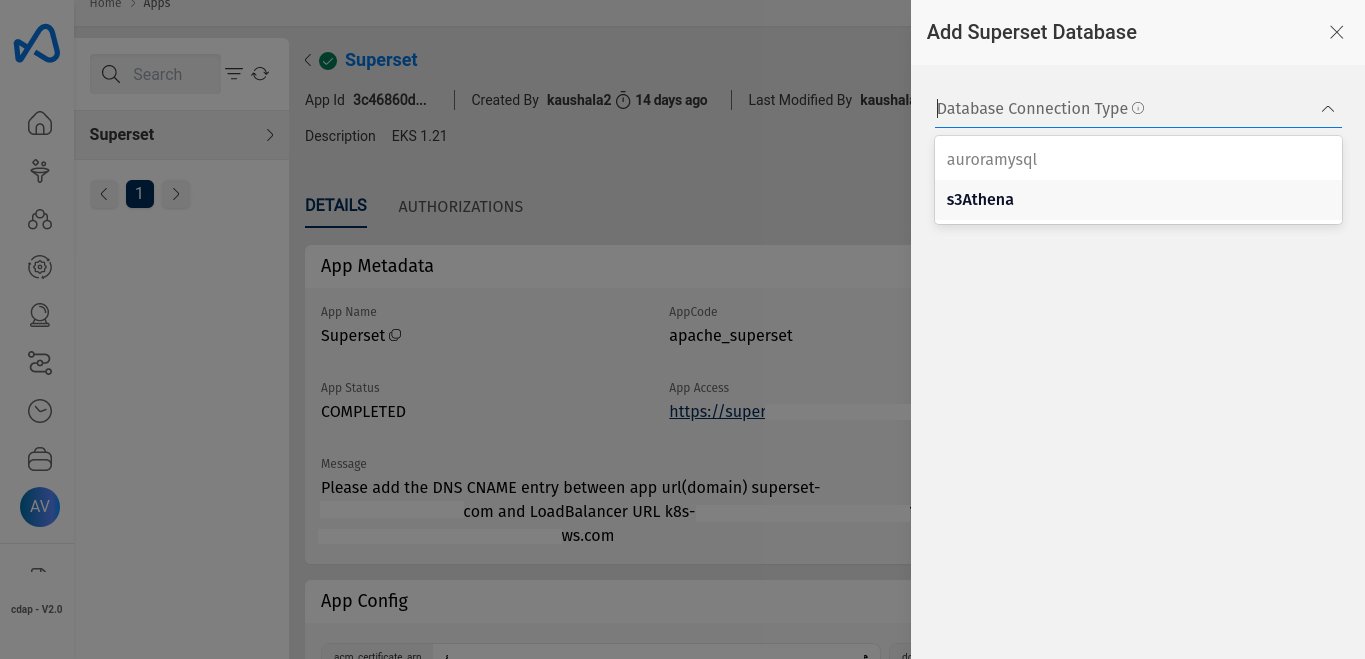Focus the Search input field
This screenshot has width=1365, height=659.
[x=156, y=74]
